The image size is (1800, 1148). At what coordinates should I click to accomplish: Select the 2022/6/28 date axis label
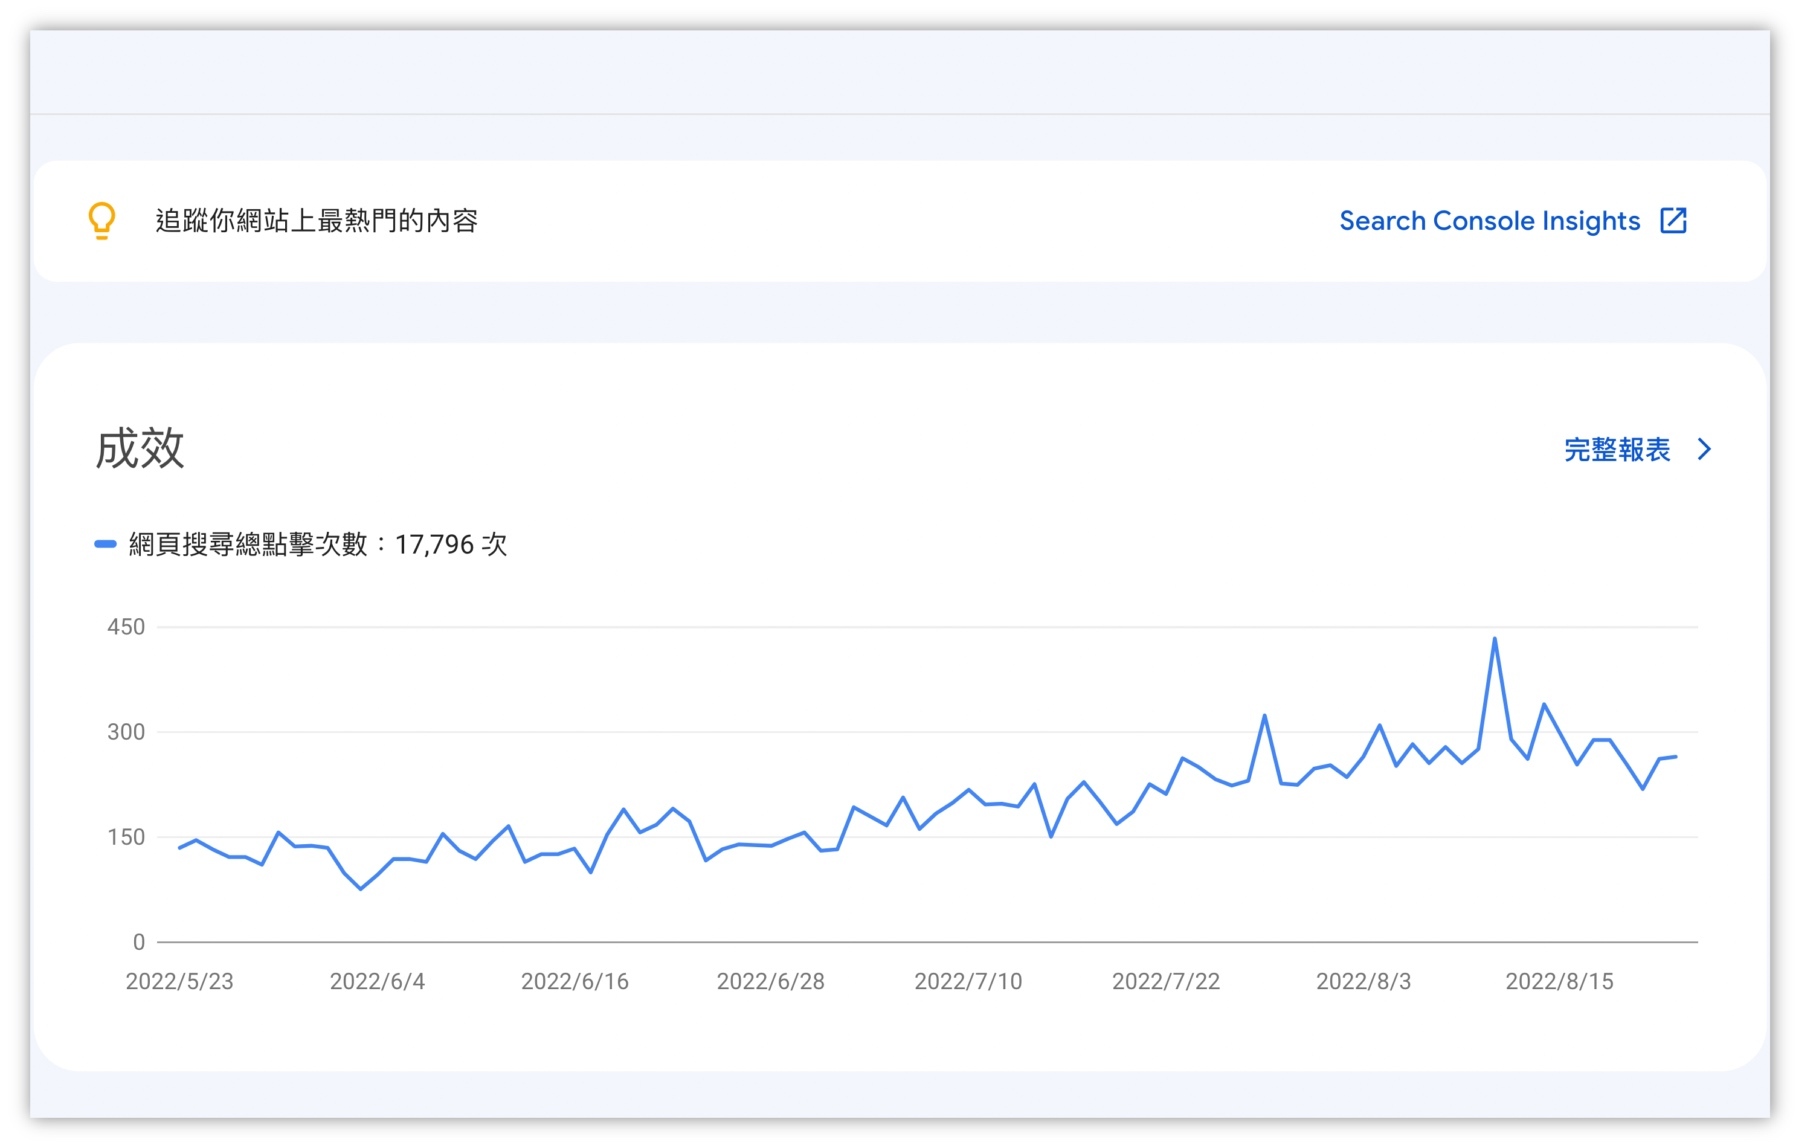770,981
